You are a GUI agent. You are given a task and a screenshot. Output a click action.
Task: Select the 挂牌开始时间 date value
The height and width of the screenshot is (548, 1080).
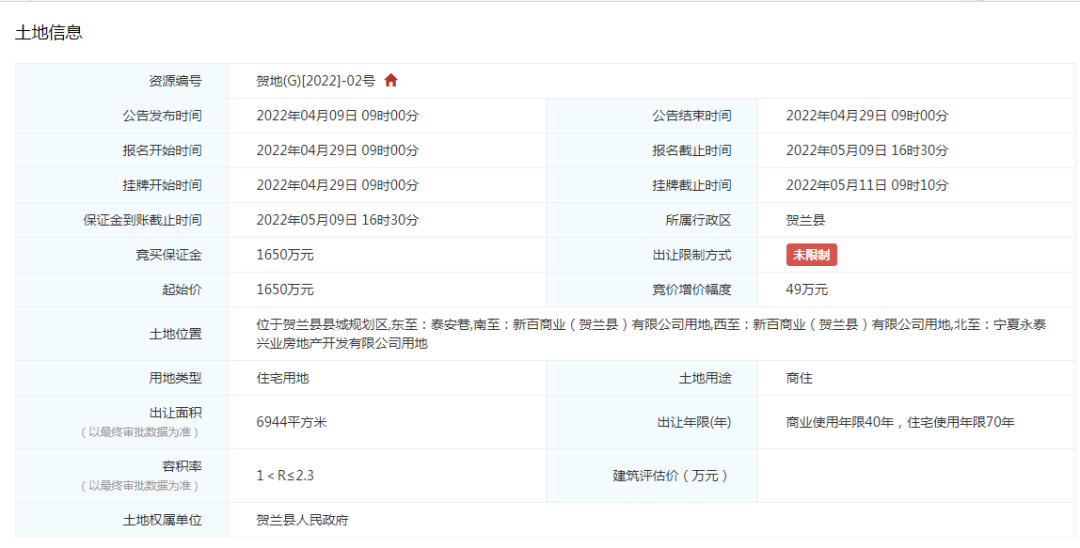pos(338,185)
